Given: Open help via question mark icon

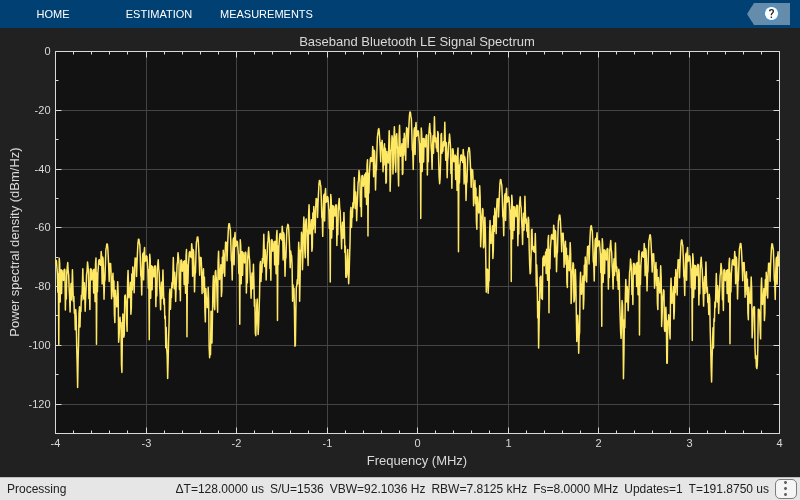Looking at the screenshot, I should (771, 14).
